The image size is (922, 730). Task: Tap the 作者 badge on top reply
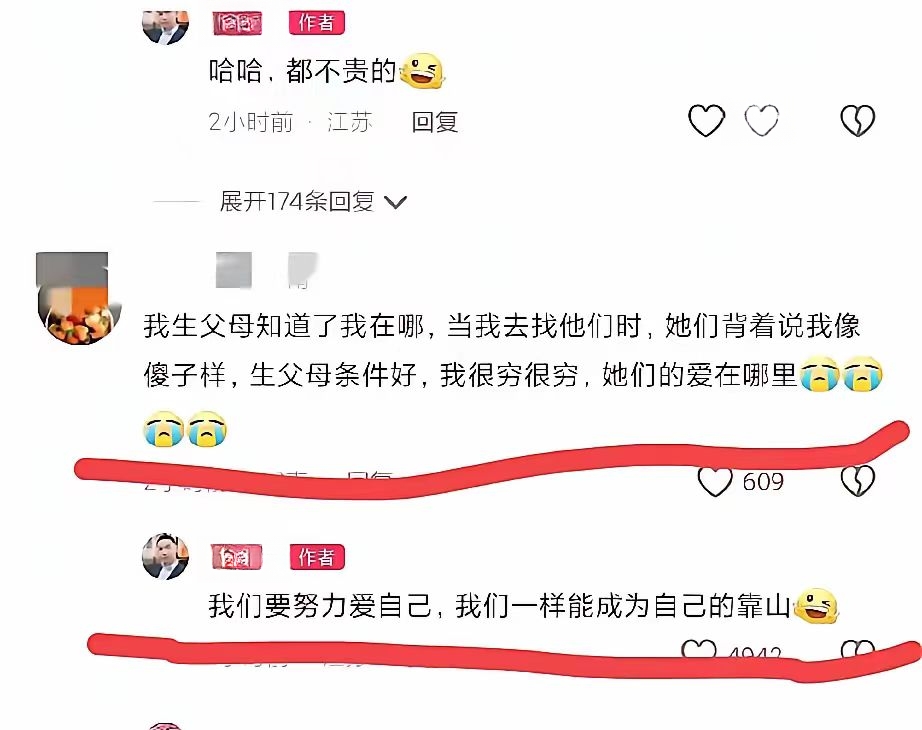(316, 23)
